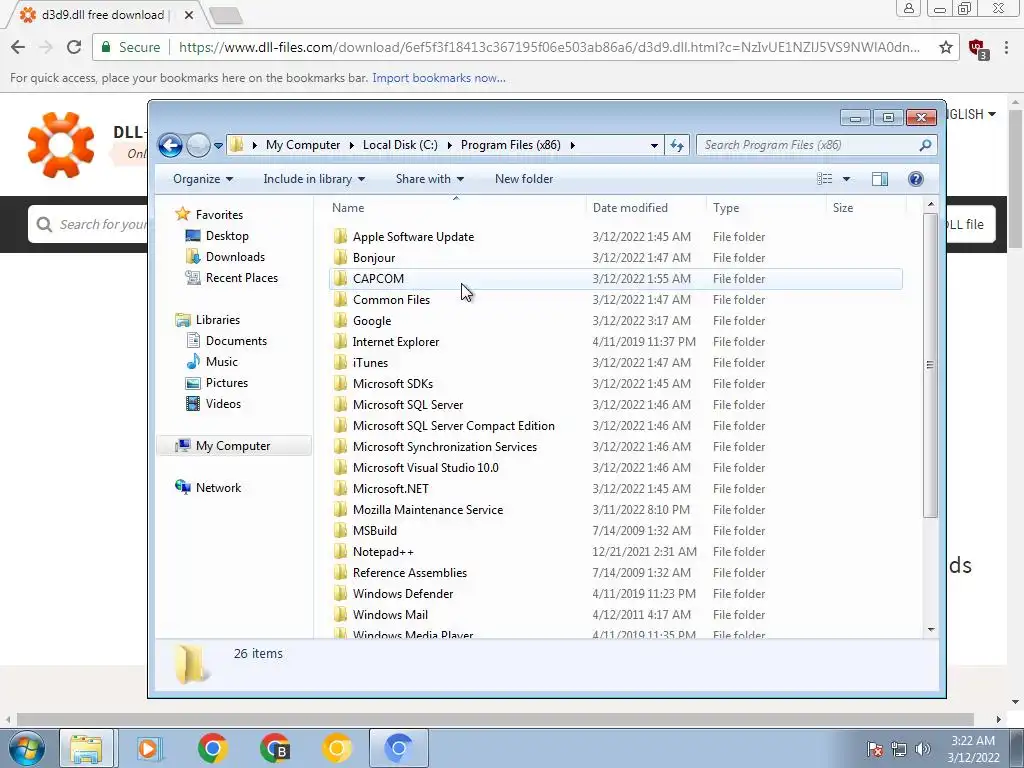The width and height of the screenshot is (1024, 768).
Task: Select the Microsoft SQL Server Compact Edition folder
Action: (x=453, y=426)
